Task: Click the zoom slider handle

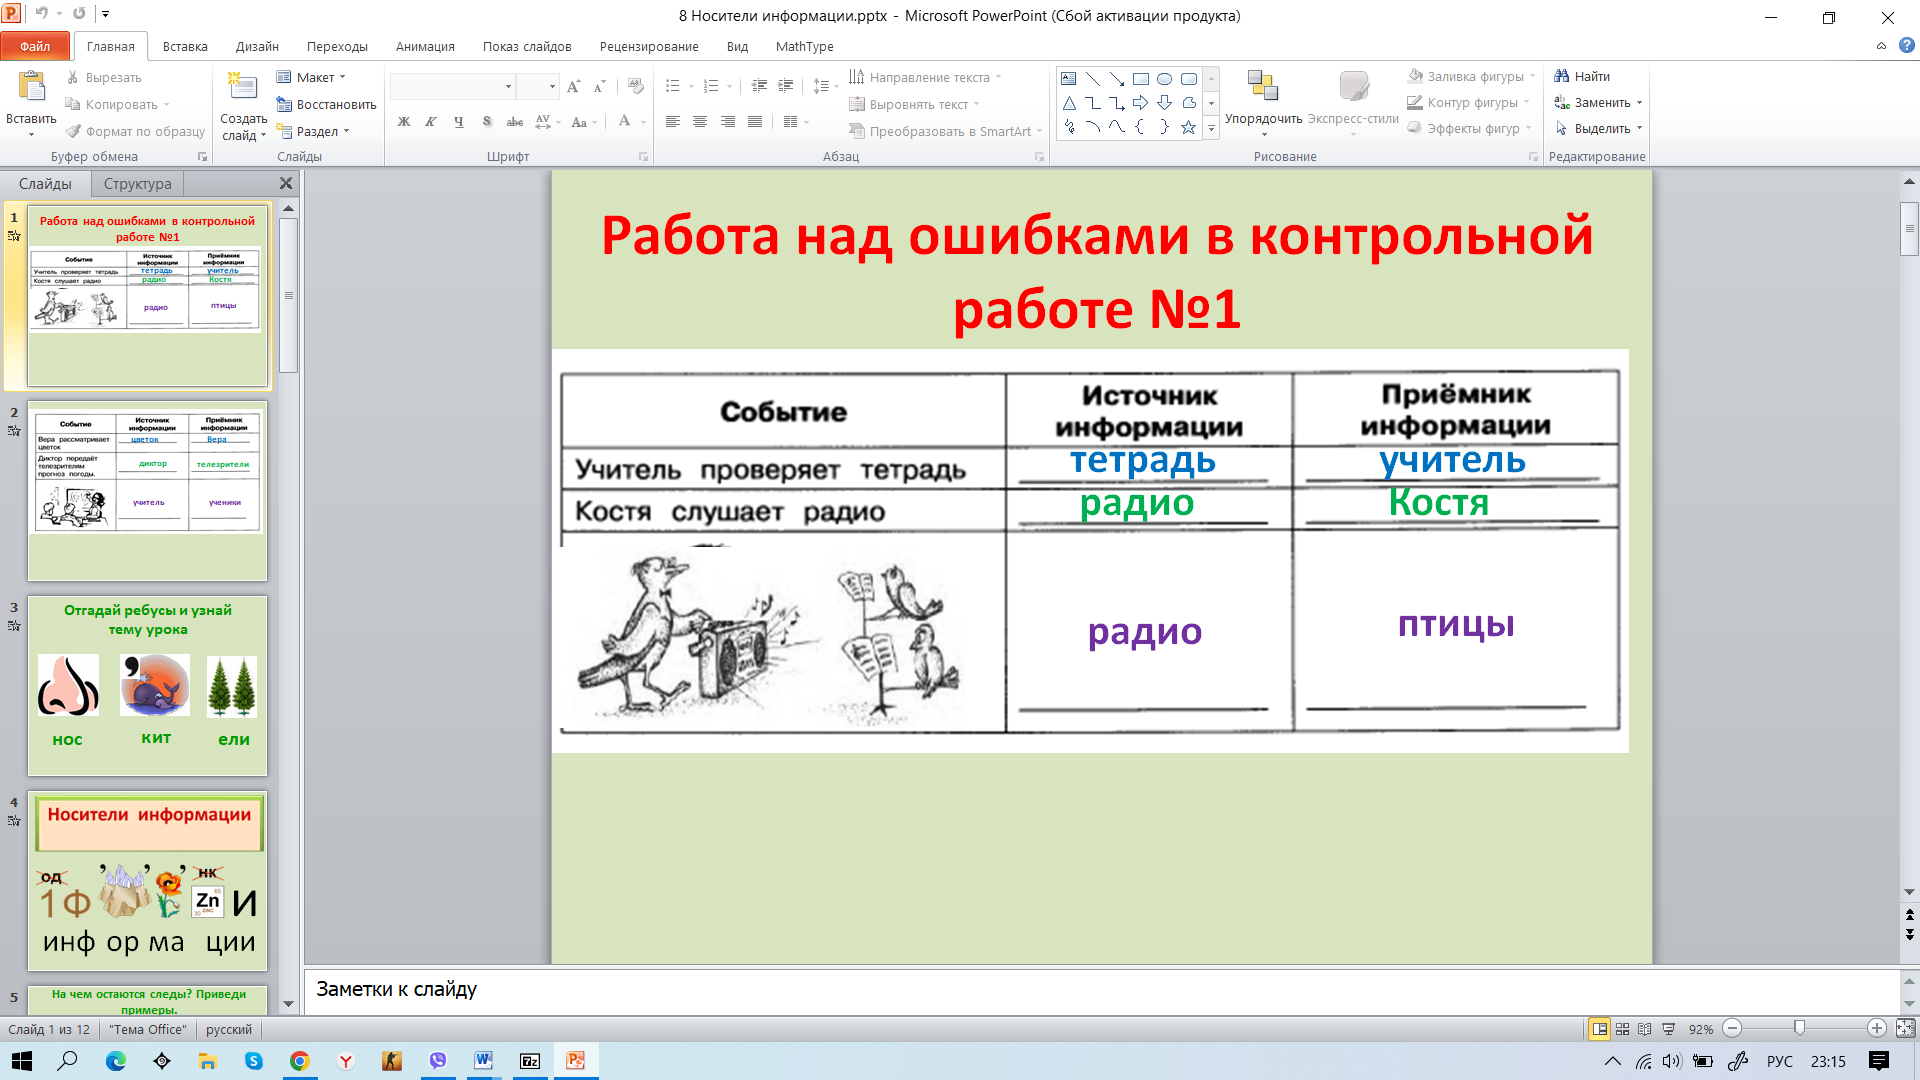Action: click(1799, 1028)
